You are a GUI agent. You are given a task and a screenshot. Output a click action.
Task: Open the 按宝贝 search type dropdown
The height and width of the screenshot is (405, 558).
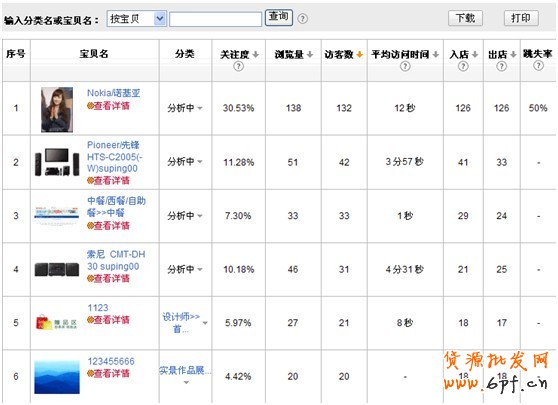[x=137, y=19]
